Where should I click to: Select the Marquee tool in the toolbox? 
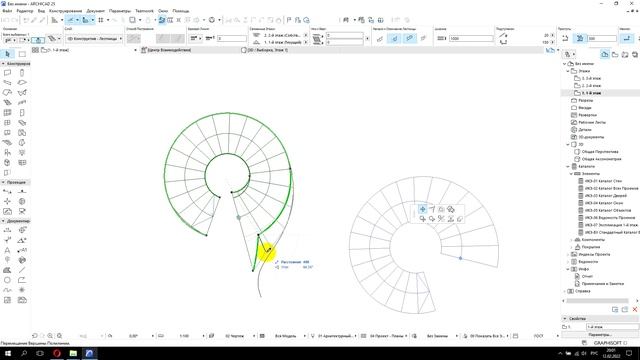click(22, 54)
